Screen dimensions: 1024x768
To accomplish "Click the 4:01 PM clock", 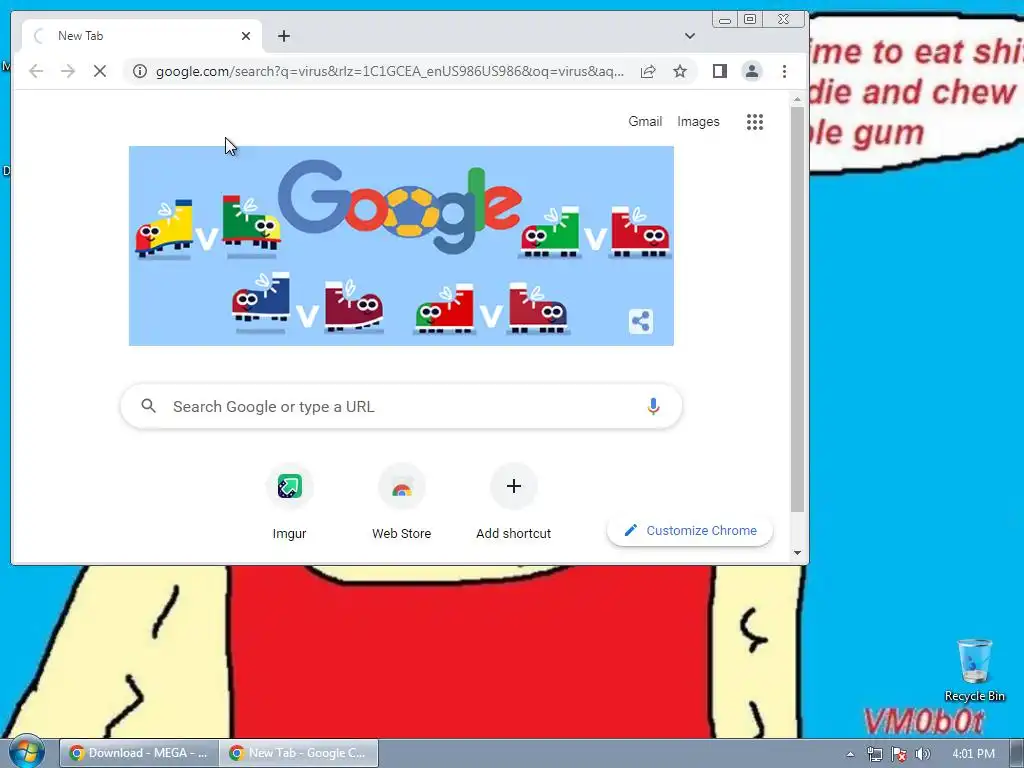I will click(x=973, y=754).
